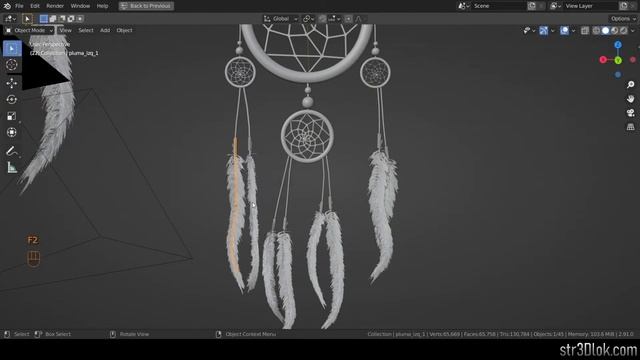Viewport: 640px width, 360px height.
Task: Click the green Y axis gizmo
Action: [618, 60]
